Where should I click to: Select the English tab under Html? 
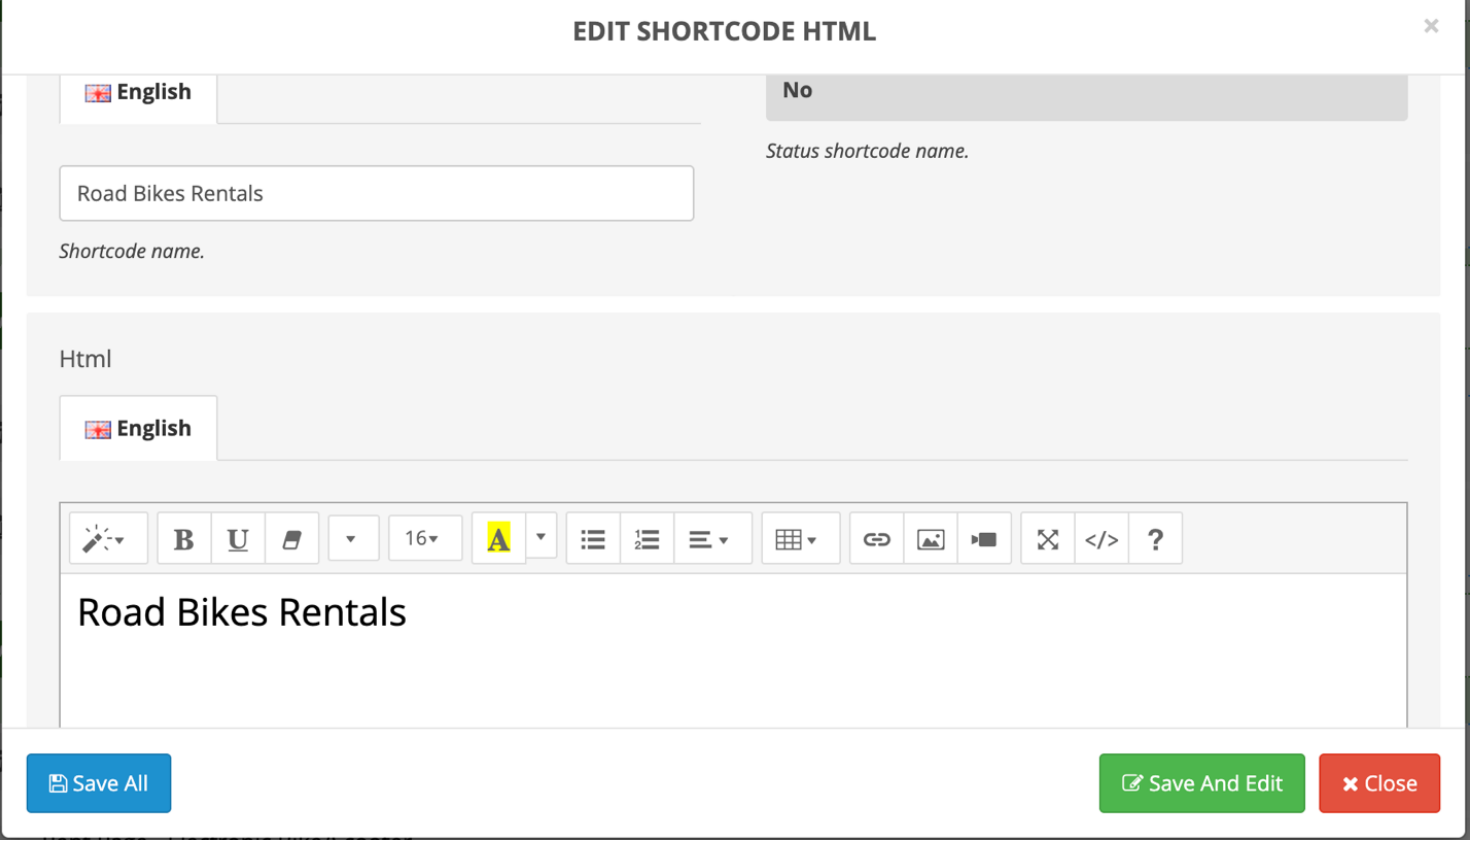[139, 429]
